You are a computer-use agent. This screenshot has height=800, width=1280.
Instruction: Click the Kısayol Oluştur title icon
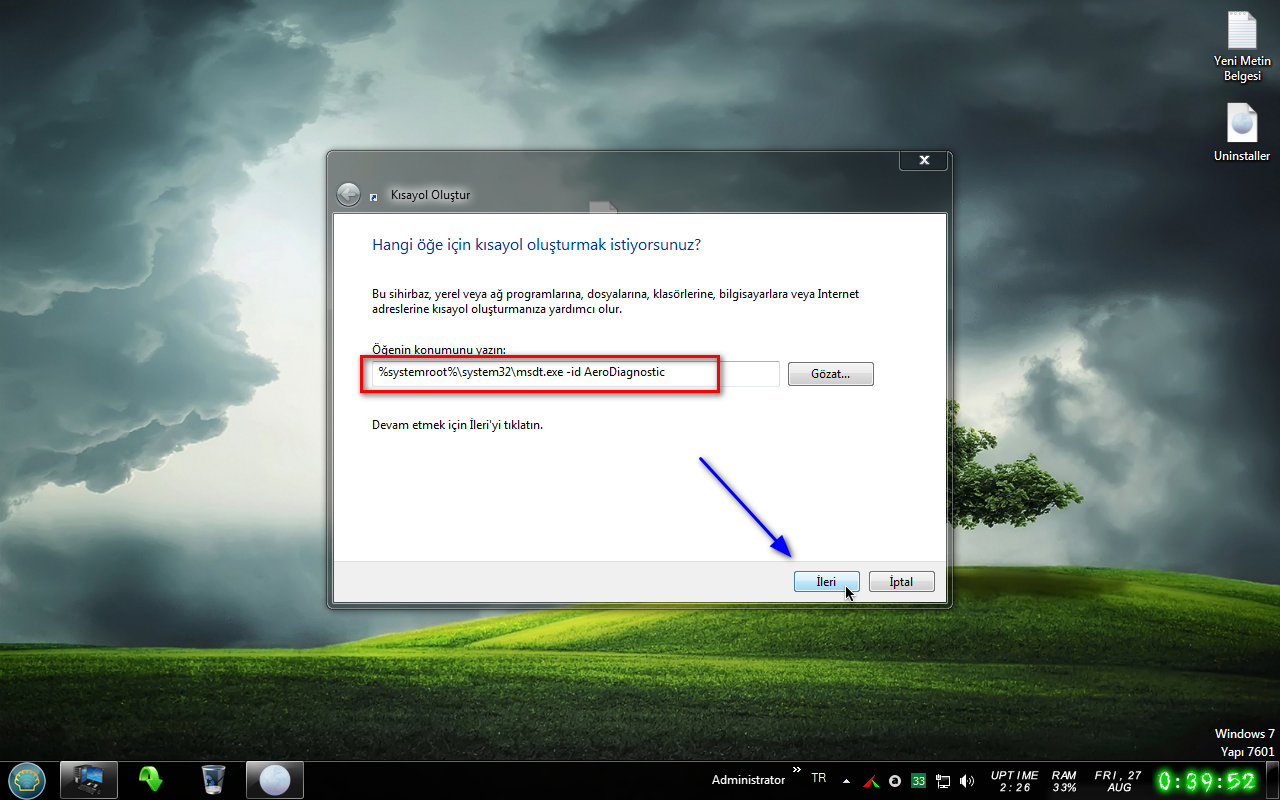point(374,197)
